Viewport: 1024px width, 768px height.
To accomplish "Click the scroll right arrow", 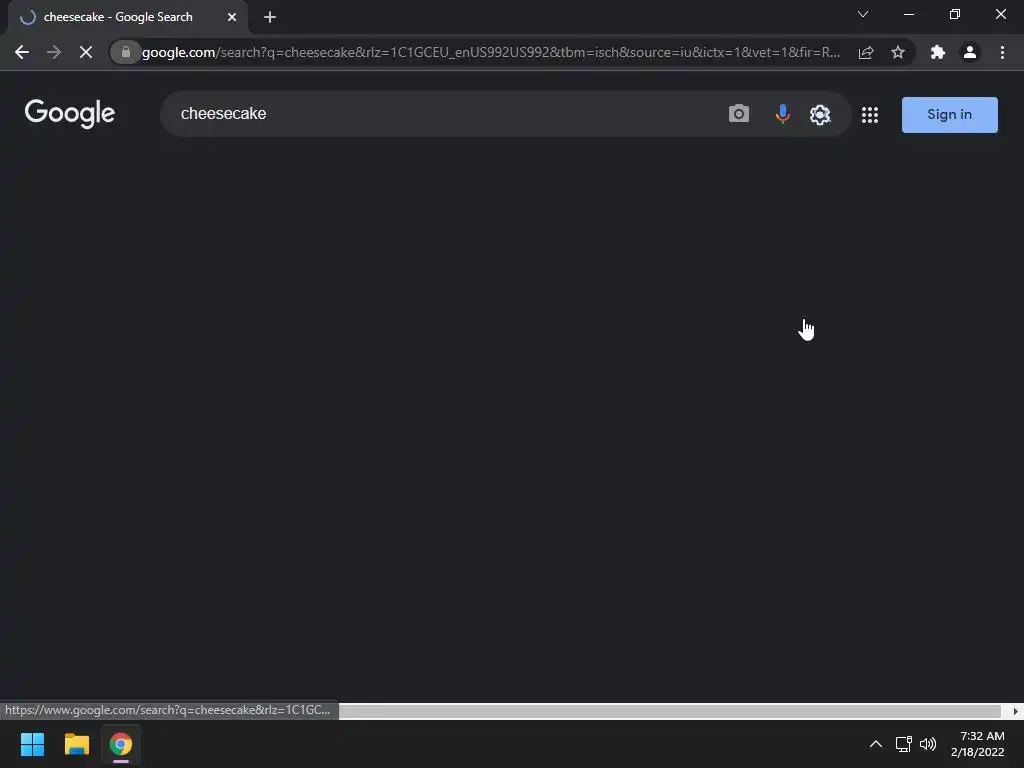I will pyautogui.click(x=1015, y=711).
